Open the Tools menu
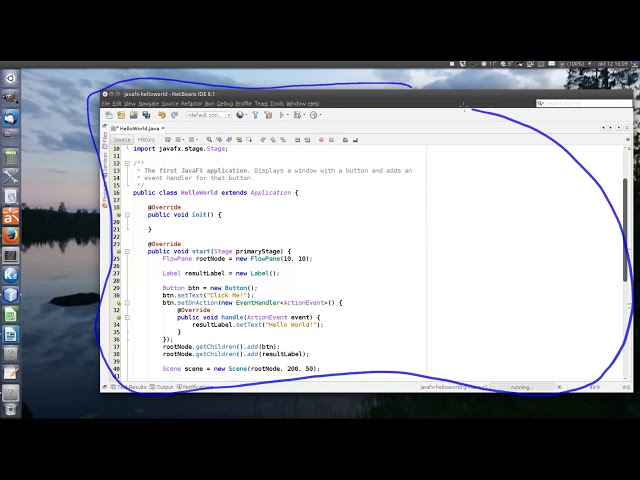640x480 pixels. point(277,104)
